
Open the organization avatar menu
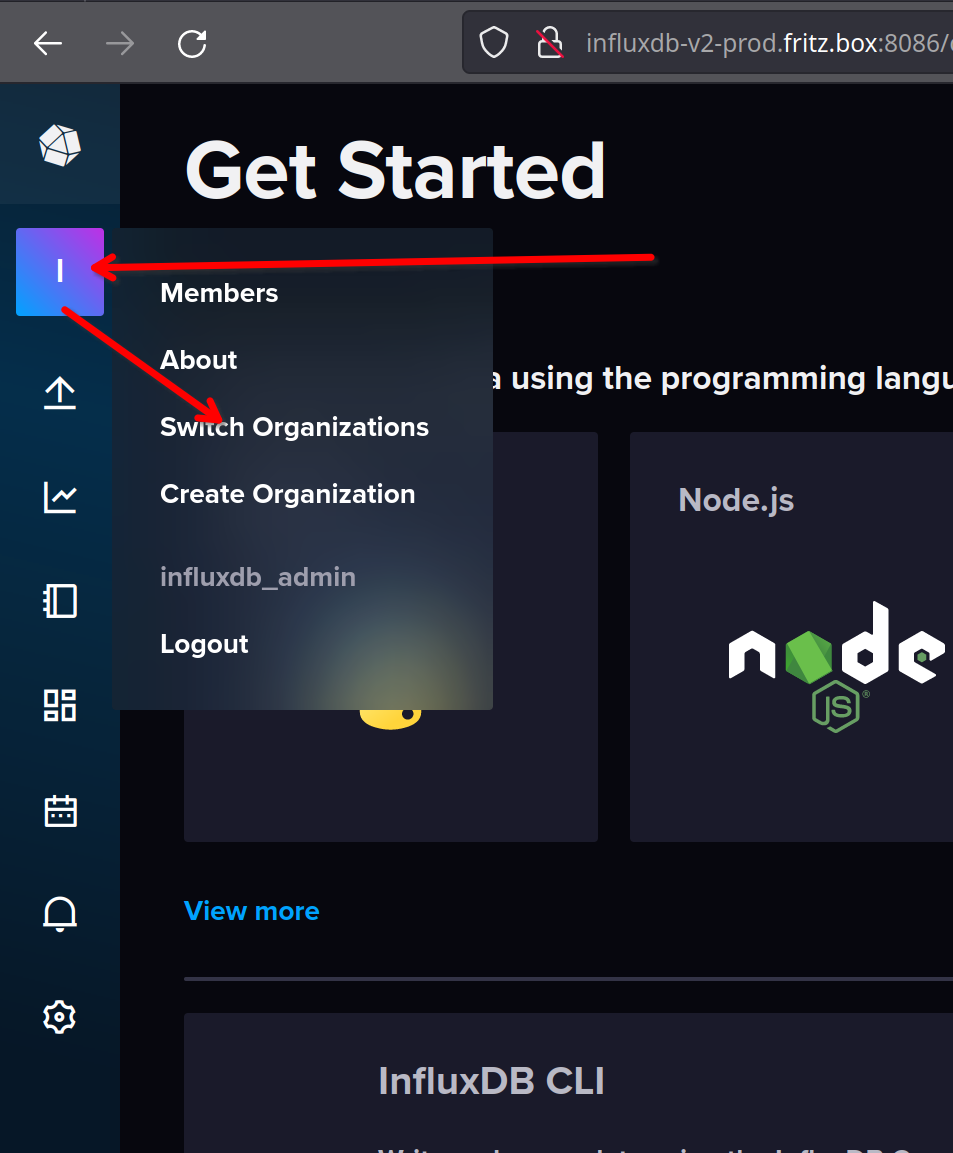60,272
